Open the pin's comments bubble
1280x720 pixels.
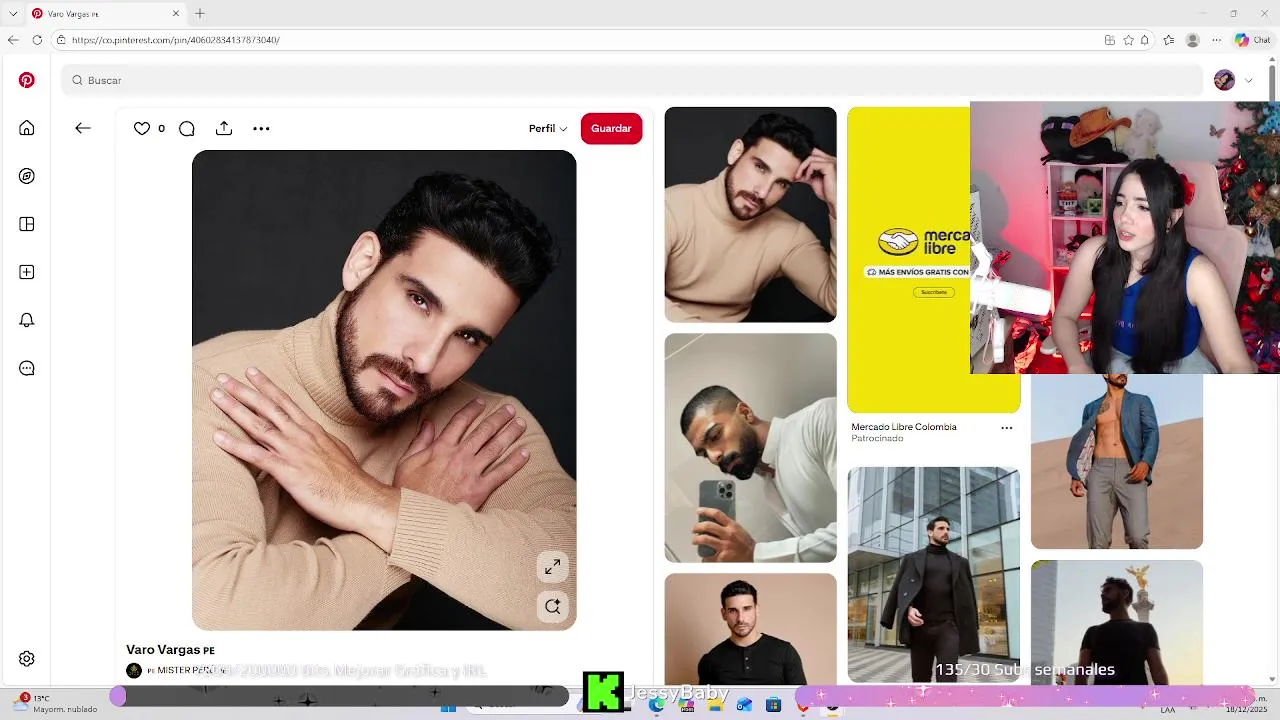coord(187,128)
